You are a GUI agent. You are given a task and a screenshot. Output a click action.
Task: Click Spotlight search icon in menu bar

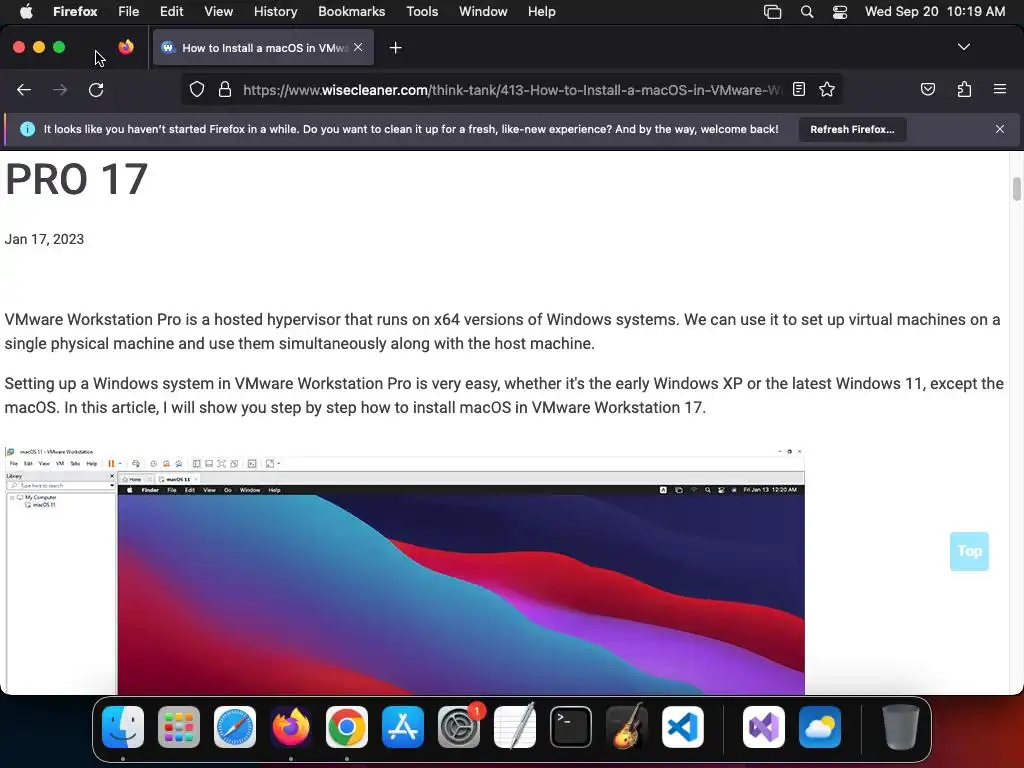[807, 11]
